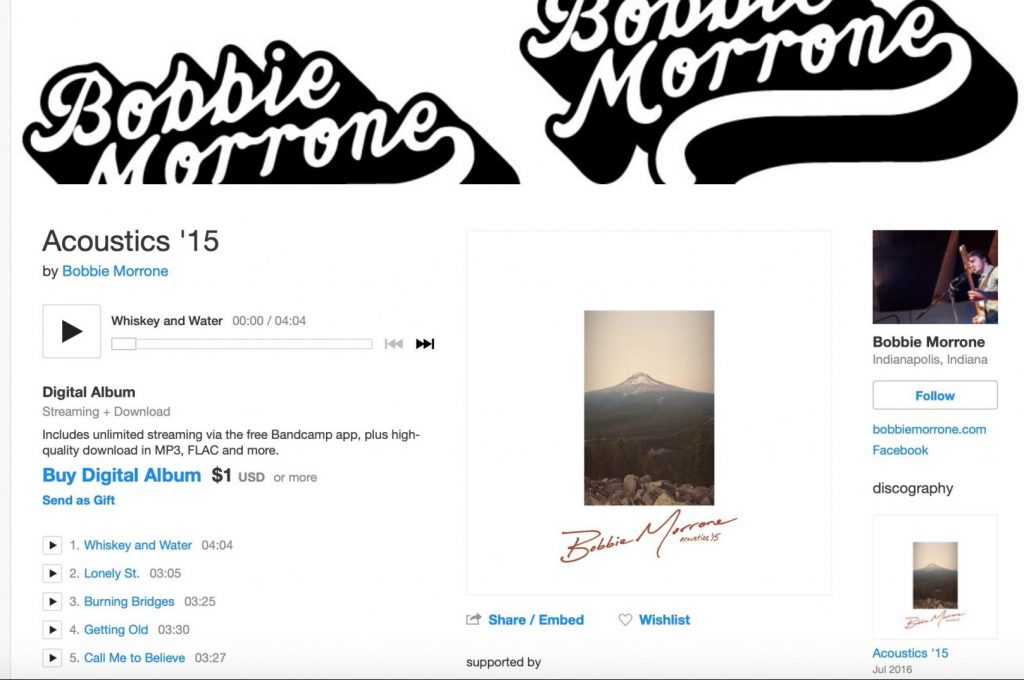Click the Wishlist heart icon
This screenshot has height=680, width=1024.
tap(625, 619)
